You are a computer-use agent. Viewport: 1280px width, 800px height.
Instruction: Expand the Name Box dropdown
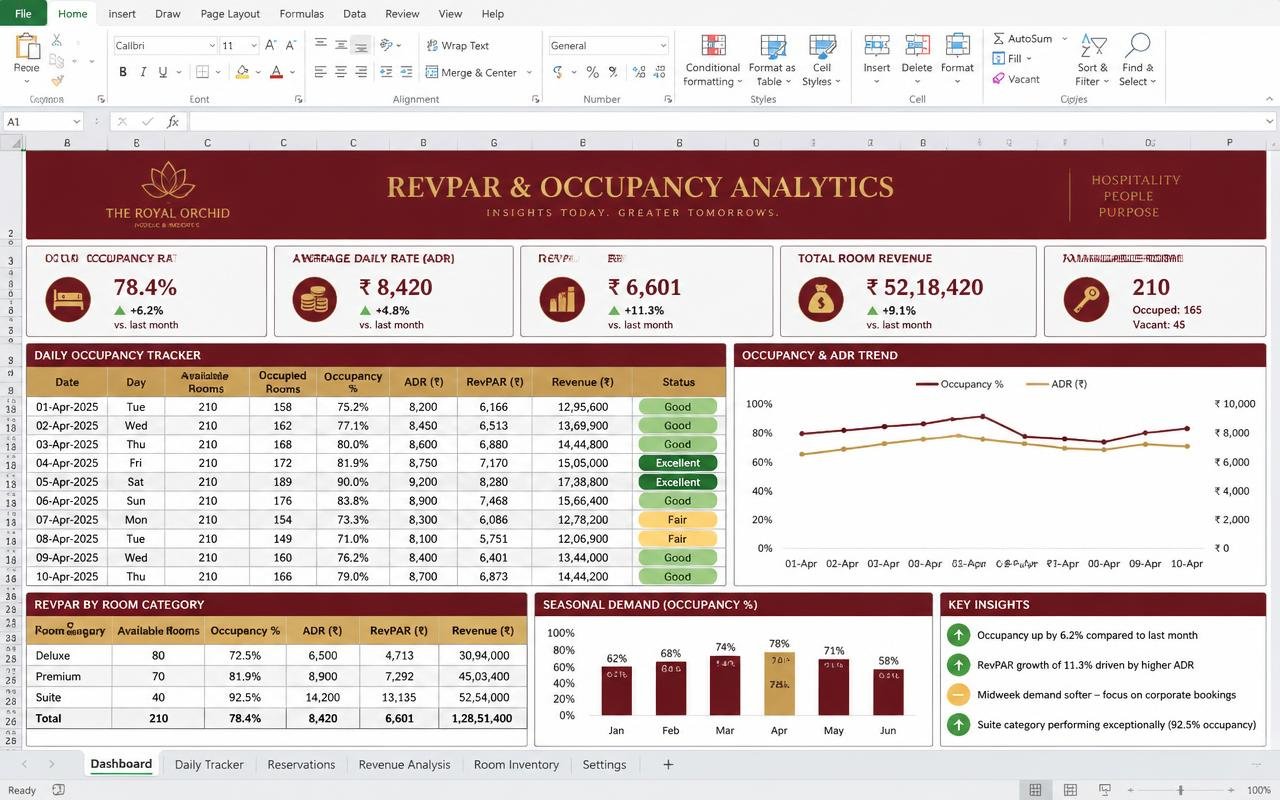pos(76,121)
